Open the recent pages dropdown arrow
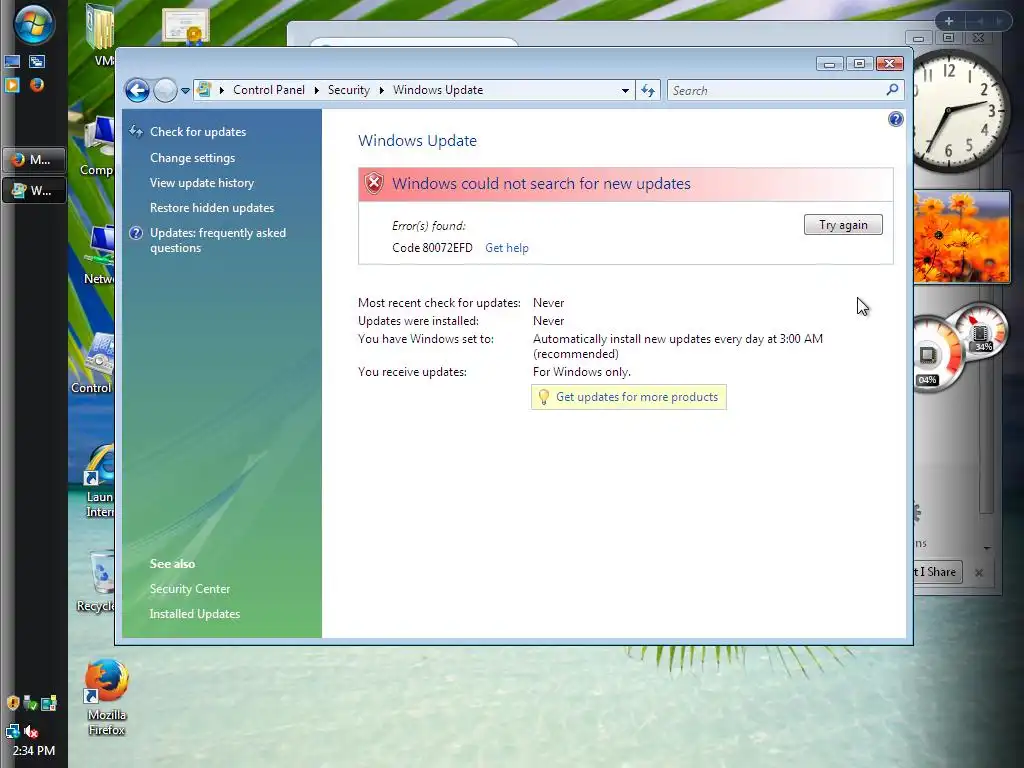 click(185, 91)
